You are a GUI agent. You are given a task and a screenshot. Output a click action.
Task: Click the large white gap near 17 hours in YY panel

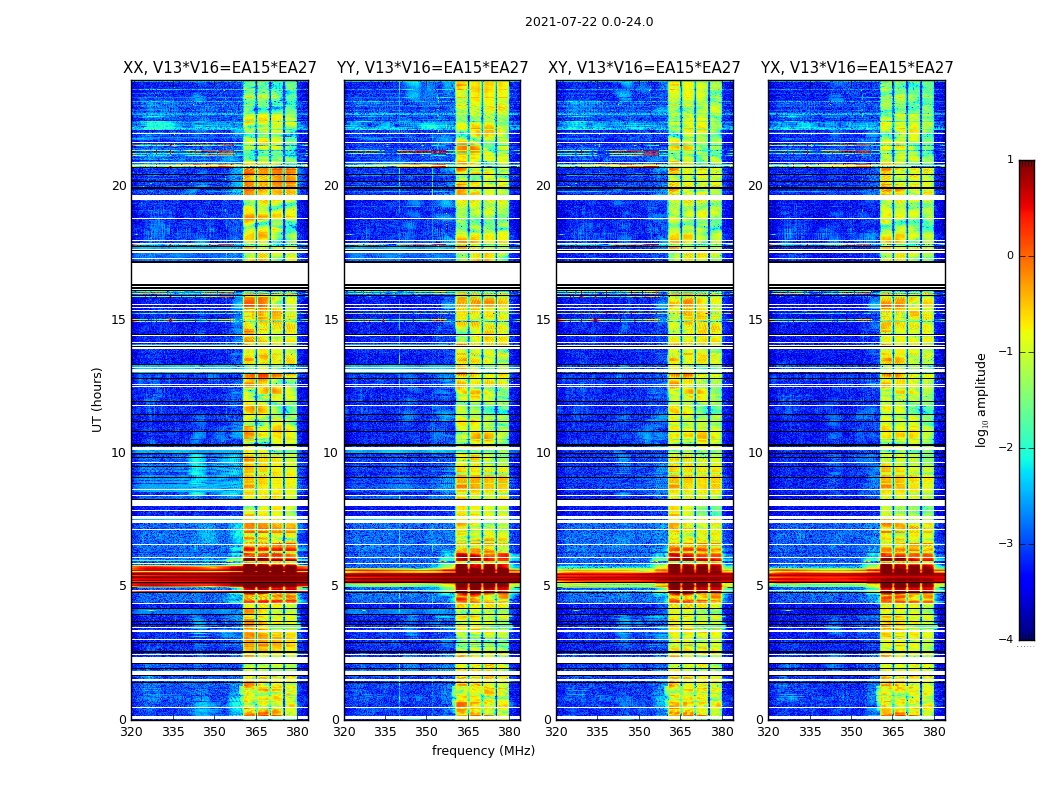433,274
